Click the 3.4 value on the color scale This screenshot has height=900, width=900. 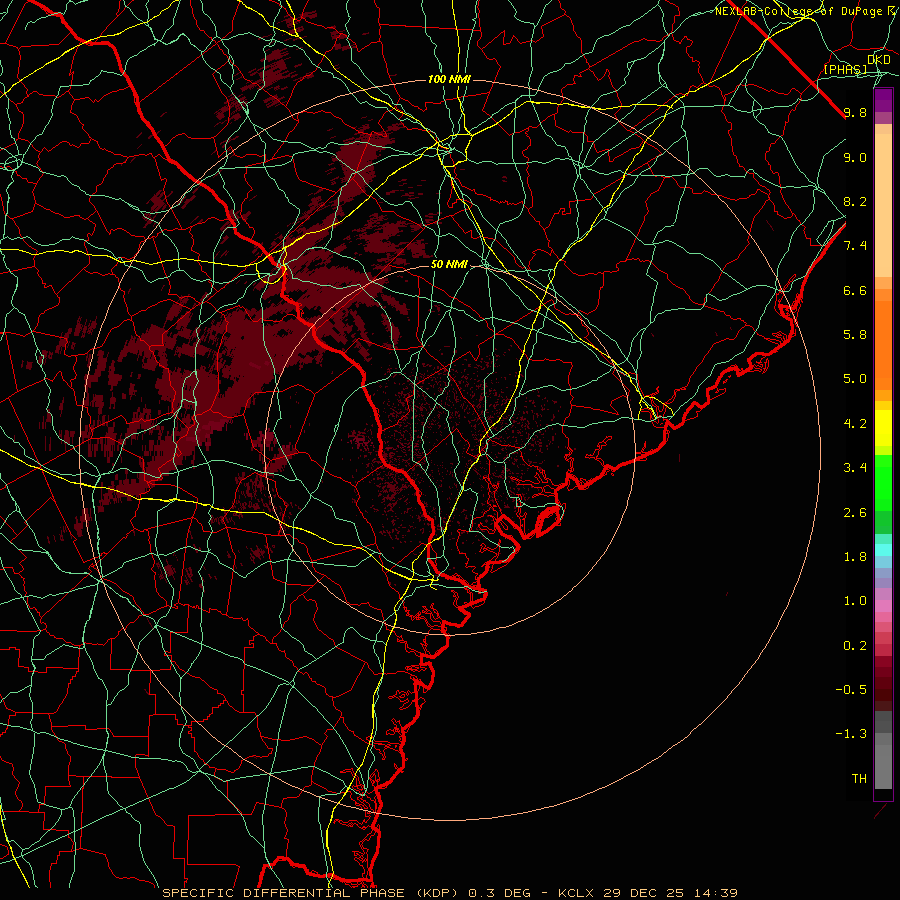tap(855, 468)
